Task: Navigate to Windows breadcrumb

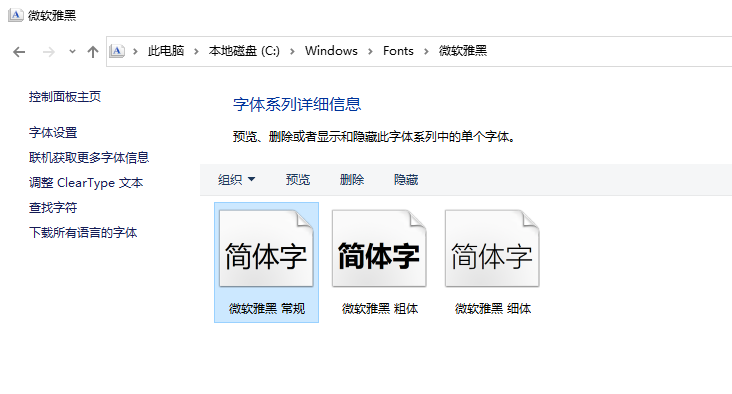Action: tap(331, 51)
